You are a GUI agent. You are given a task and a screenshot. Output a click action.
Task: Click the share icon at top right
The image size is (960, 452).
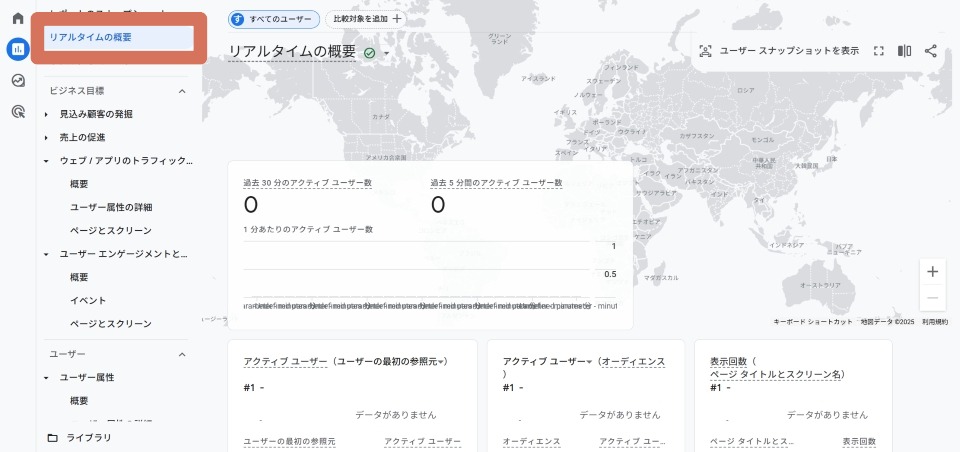point(931,51)
